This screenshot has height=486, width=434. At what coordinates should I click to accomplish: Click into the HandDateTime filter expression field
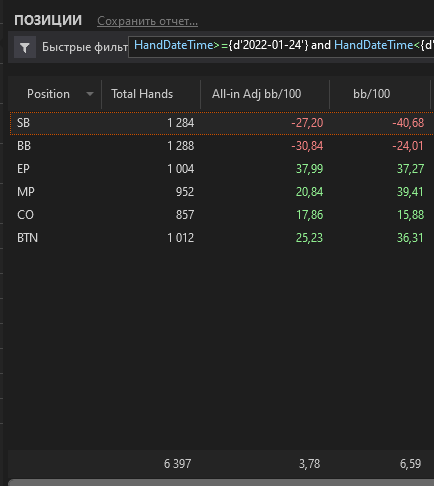coord(281,47)
